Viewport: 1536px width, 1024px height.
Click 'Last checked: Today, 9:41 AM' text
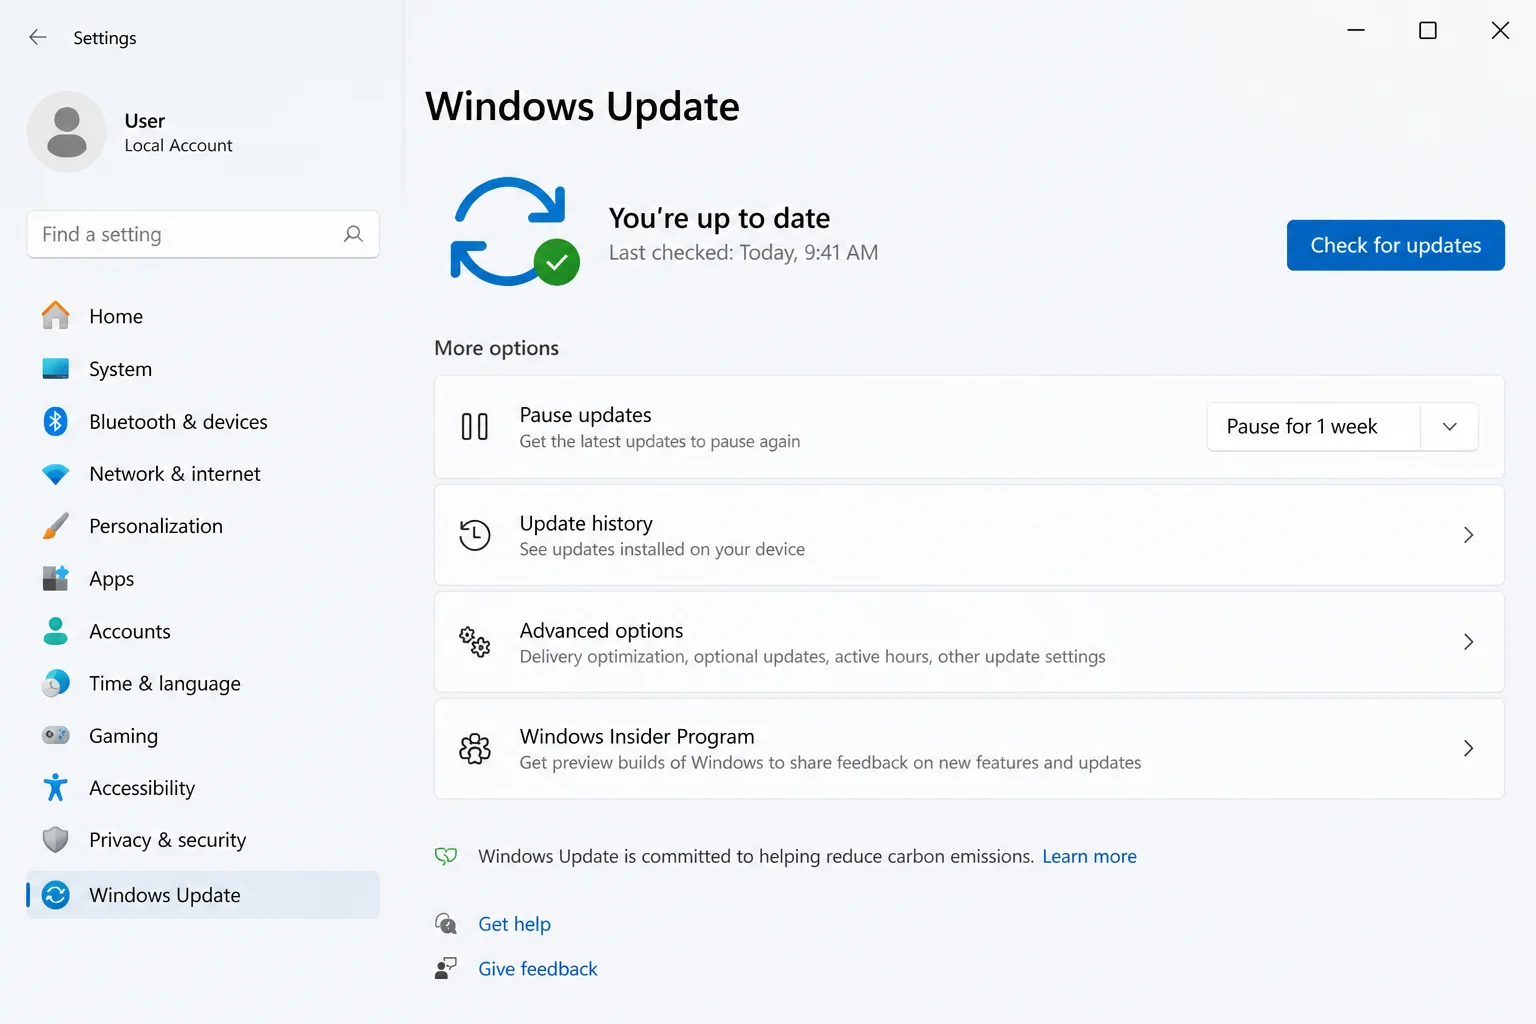(x=743, y=253)
